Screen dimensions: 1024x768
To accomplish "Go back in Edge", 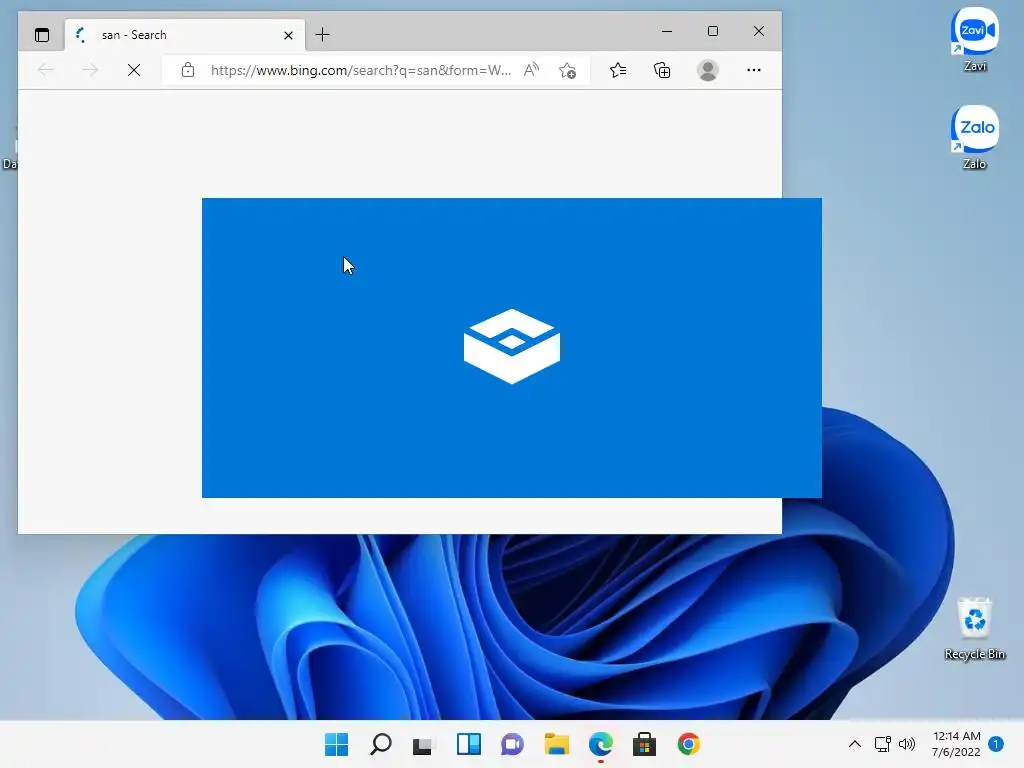I will click(x=46, y=70).
